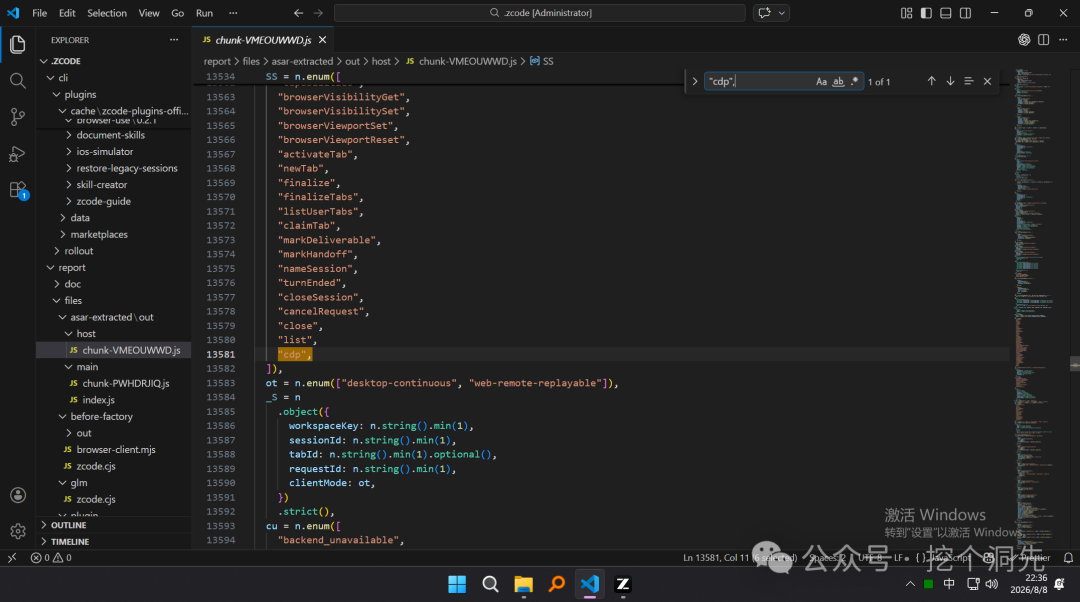The image size is (1080, 602).
Task: Open the Go menu
Action: [x=177, y=13]
